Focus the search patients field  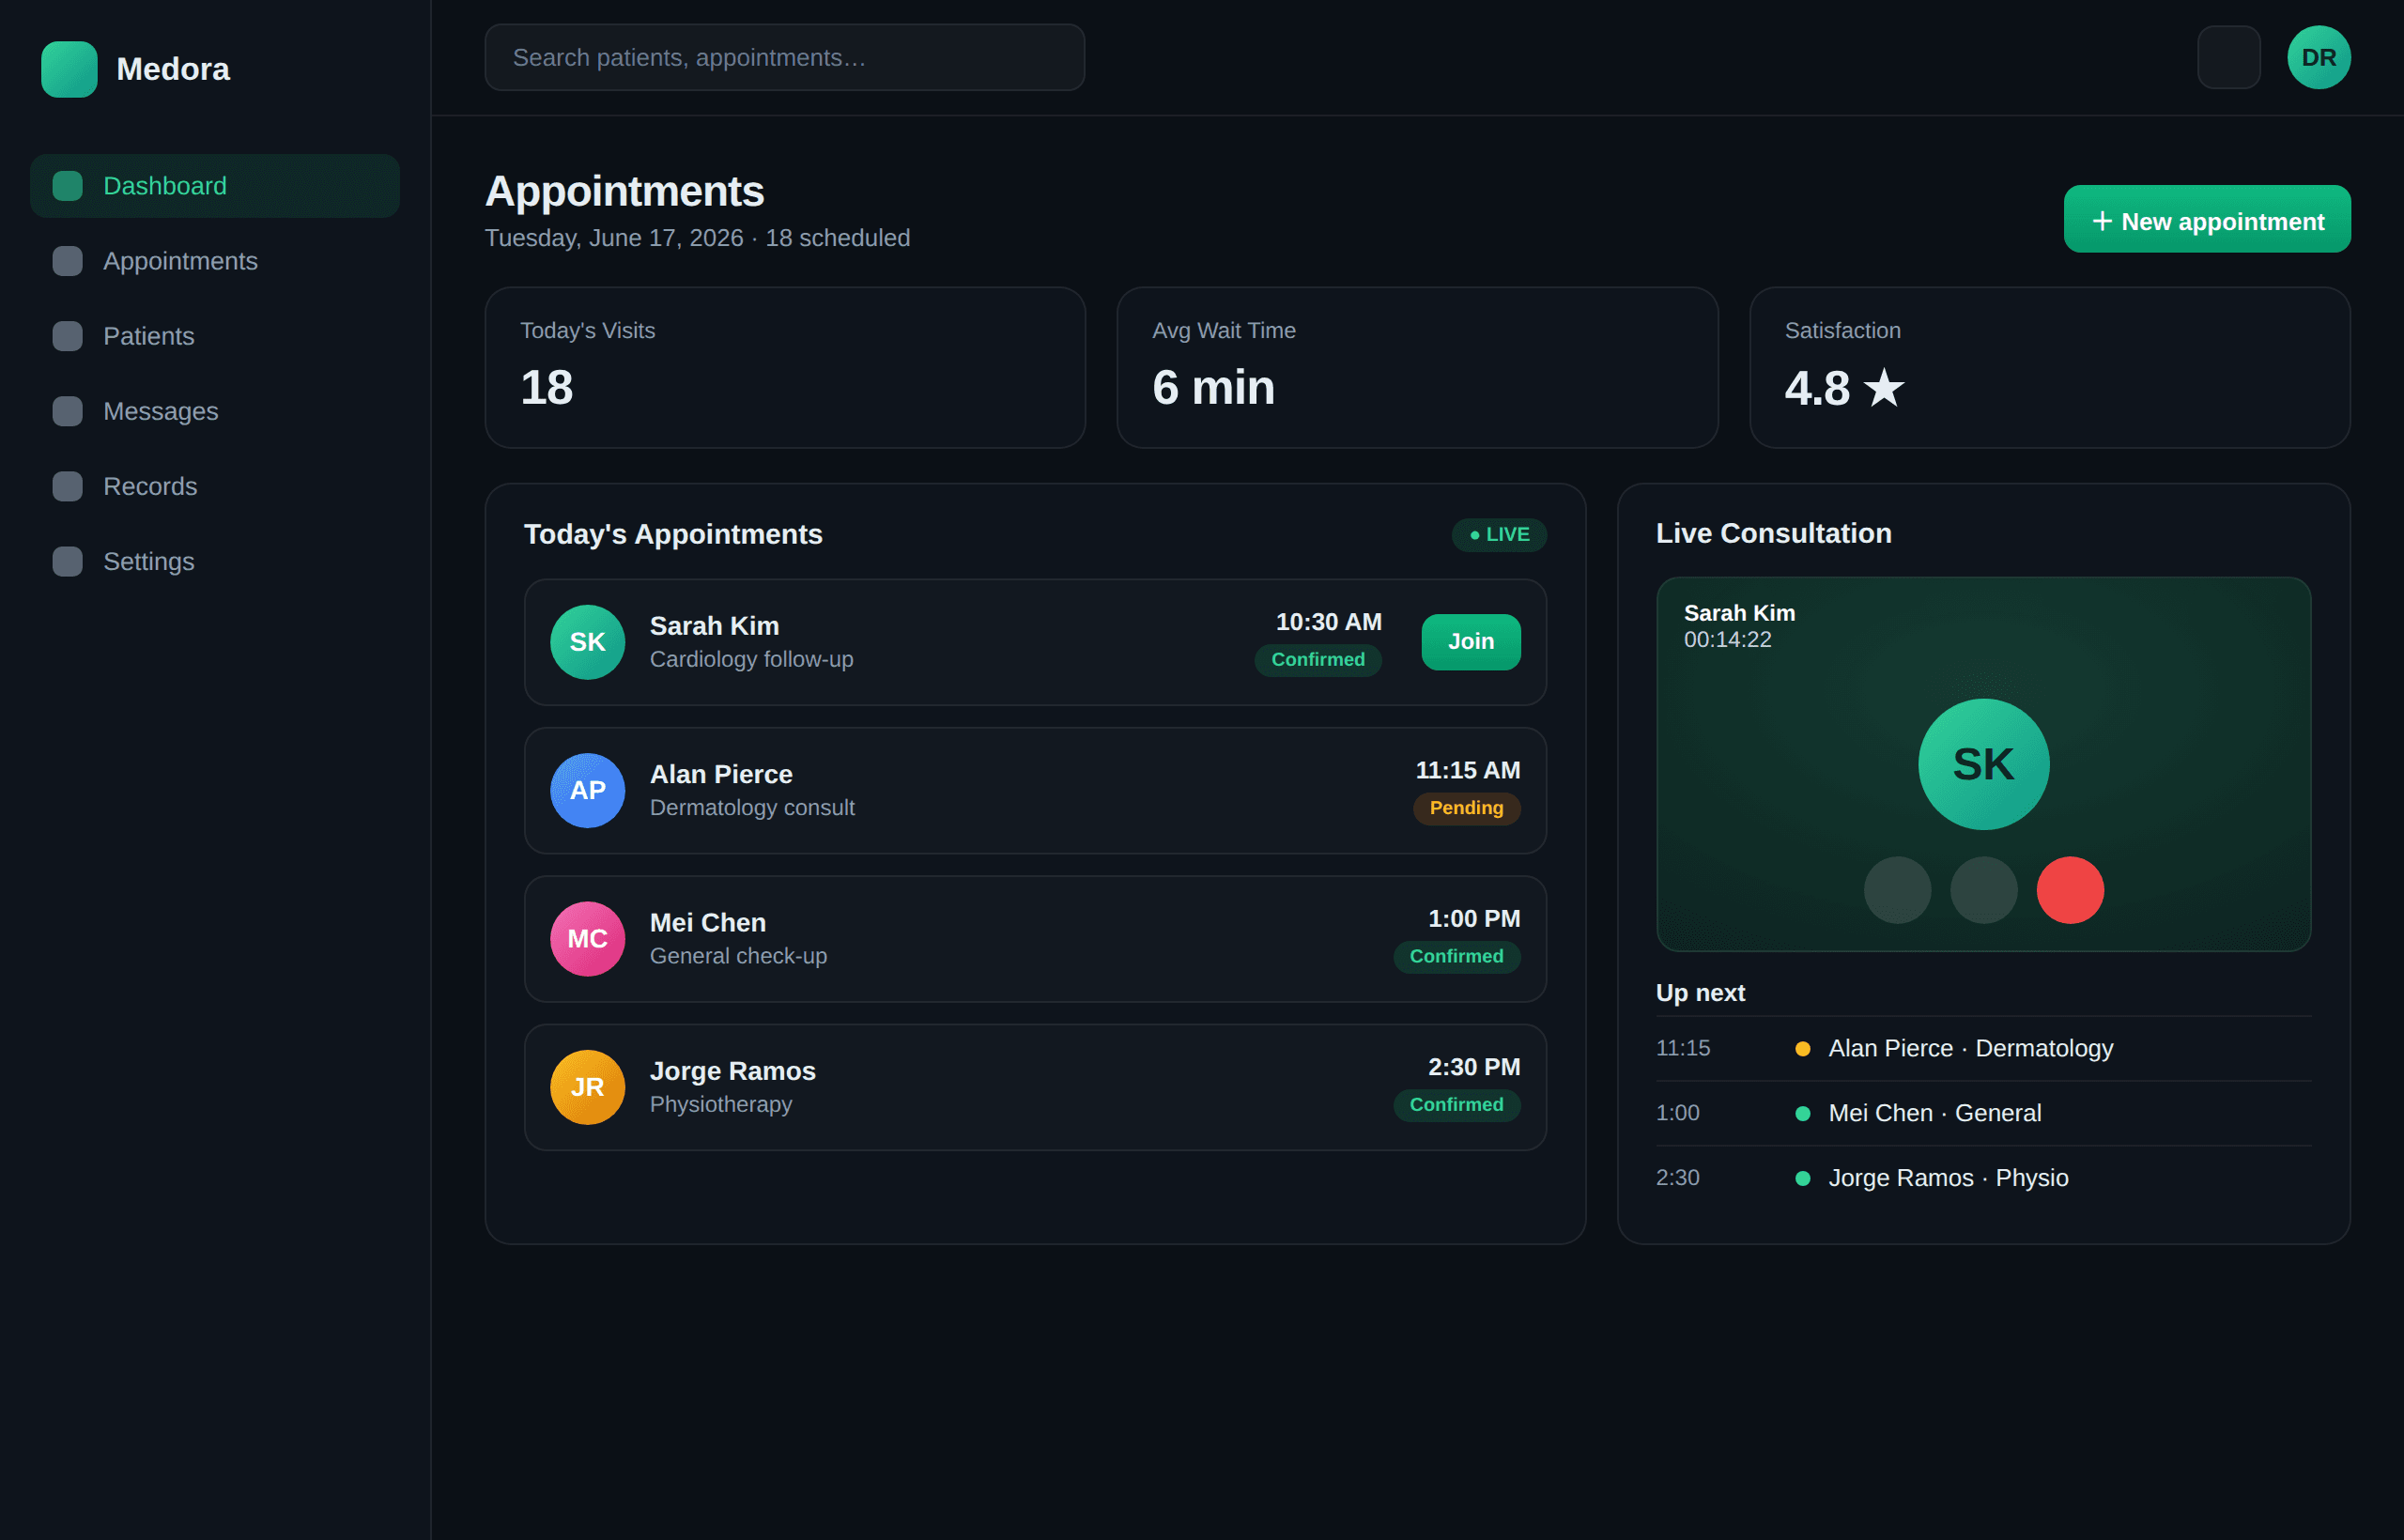point(785,58)
